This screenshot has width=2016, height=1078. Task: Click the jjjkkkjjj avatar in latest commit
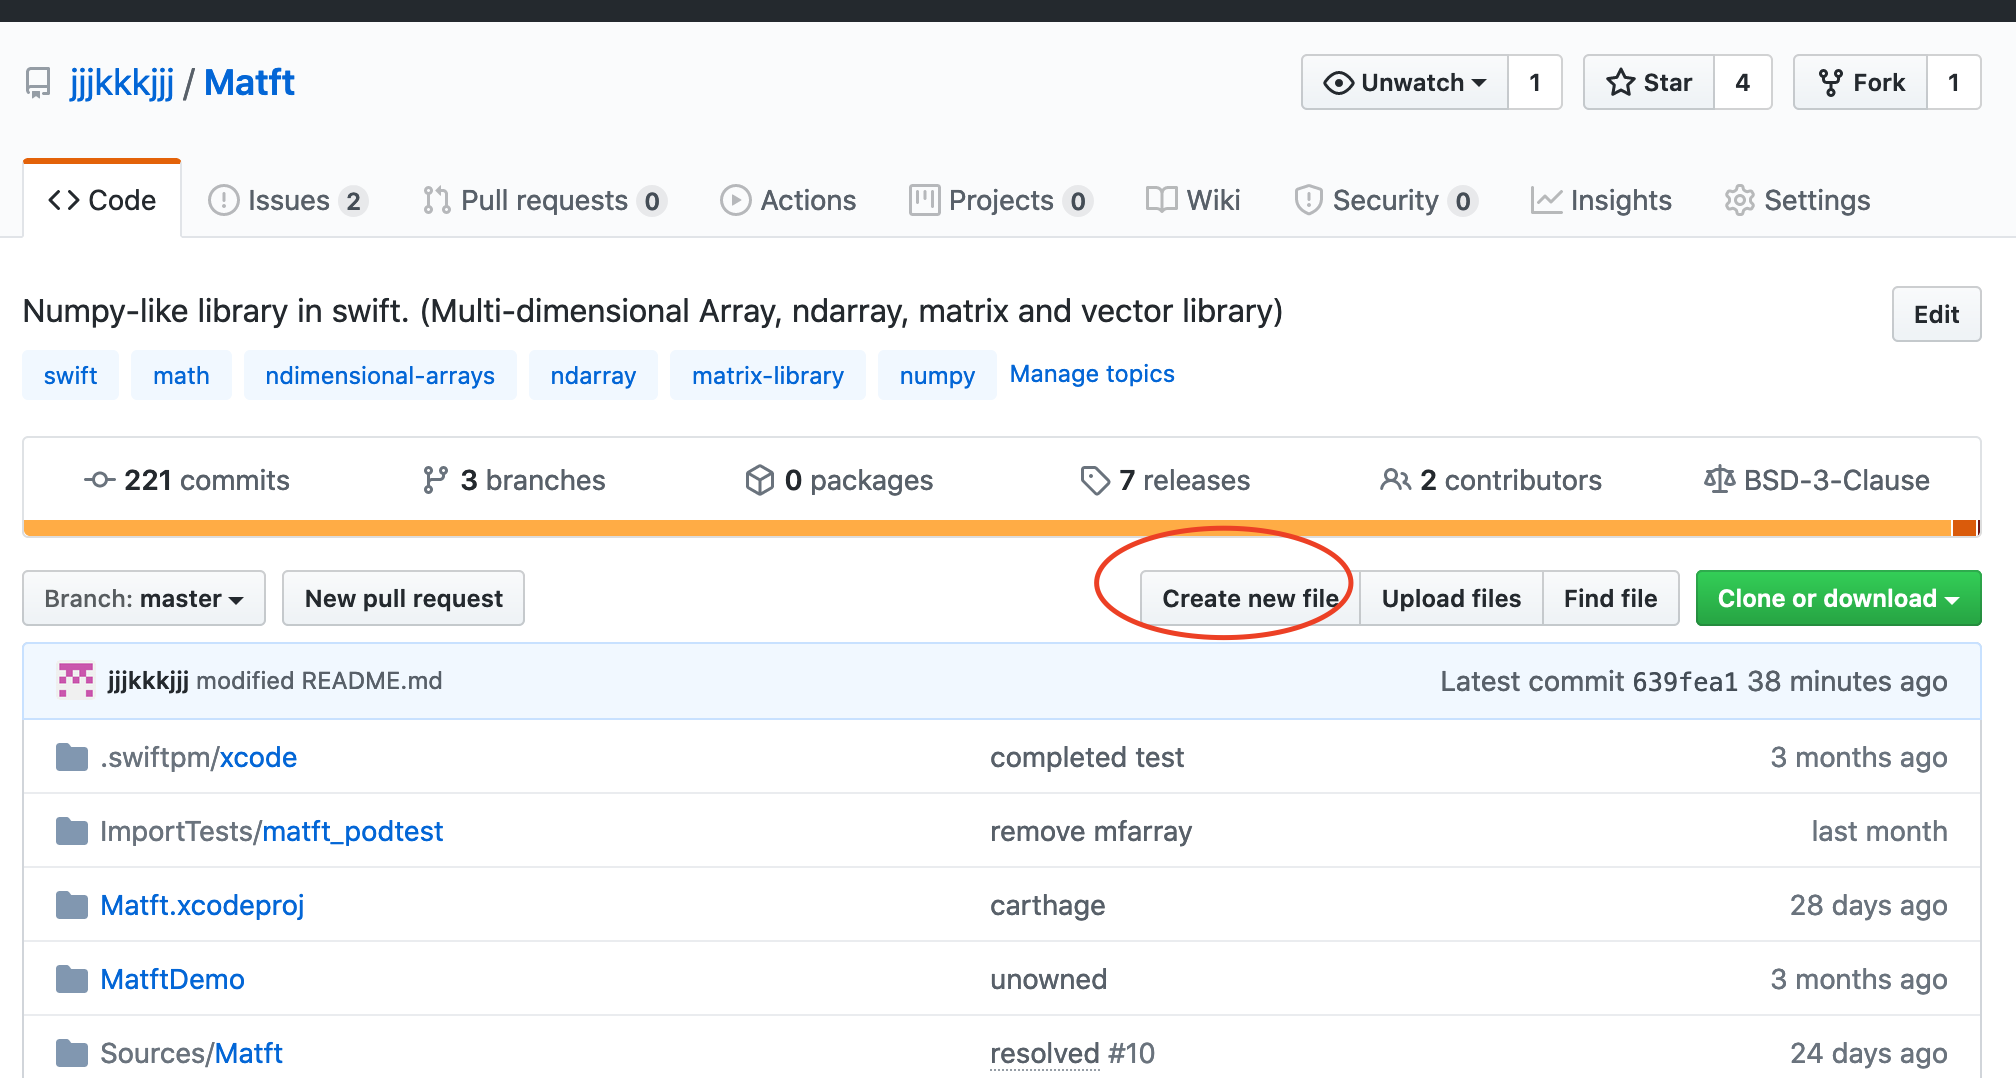pyautogui.click(x=76, y=680)
